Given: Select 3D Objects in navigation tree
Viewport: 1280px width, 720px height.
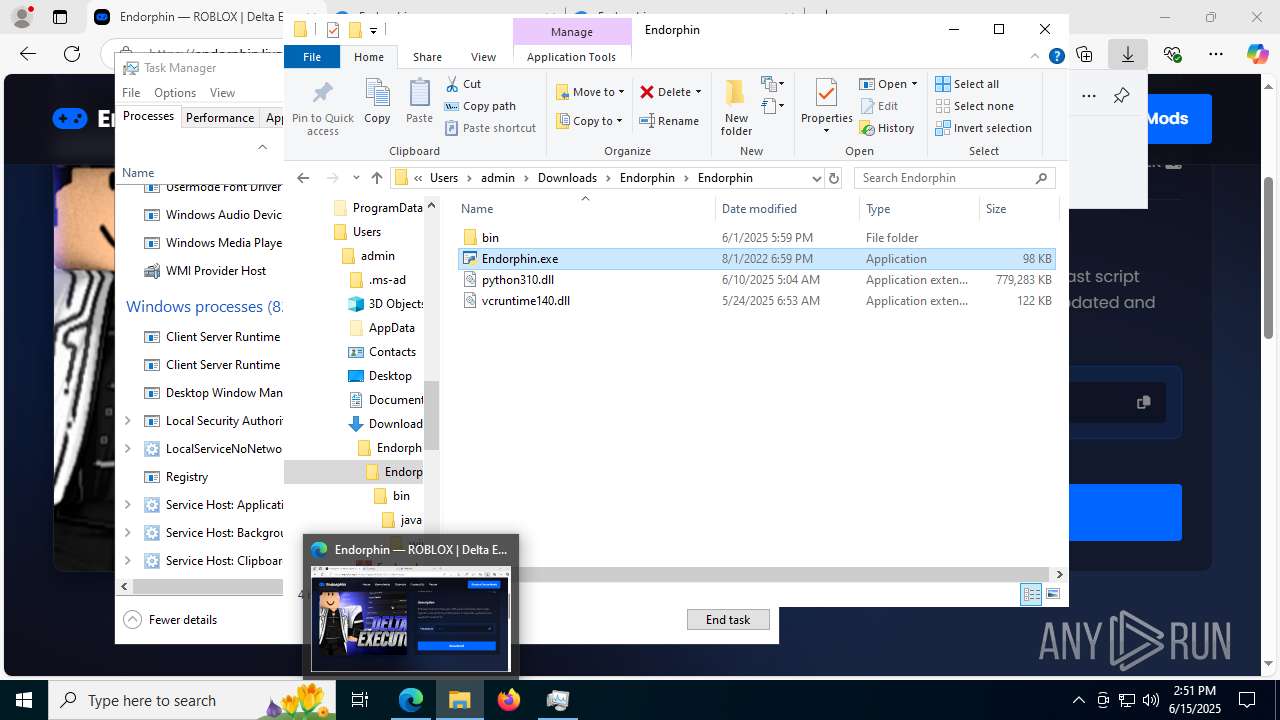Looking at the screenshot, I should 387,304.
